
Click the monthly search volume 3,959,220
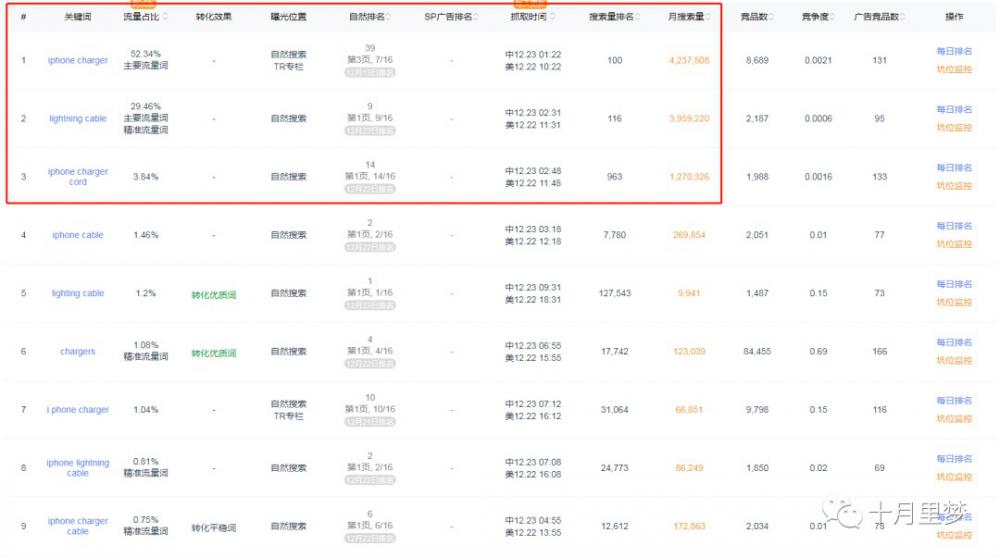pyautogui.click(x=689, y=118)
